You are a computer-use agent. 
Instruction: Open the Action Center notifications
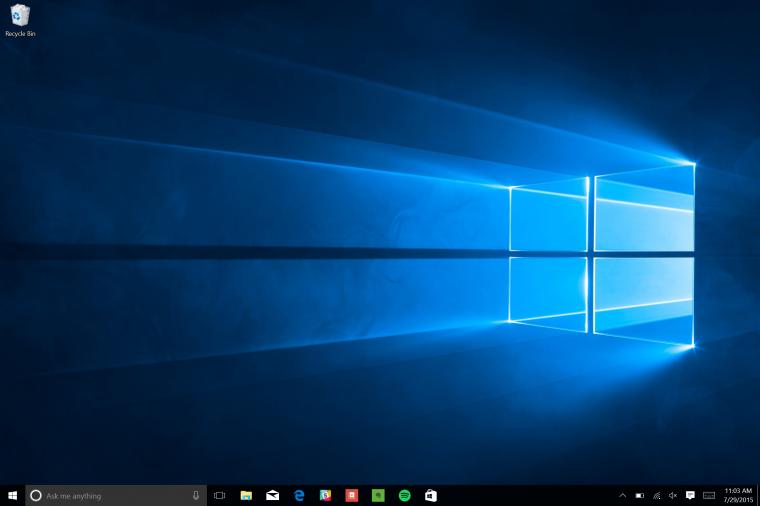pos(690,495)
